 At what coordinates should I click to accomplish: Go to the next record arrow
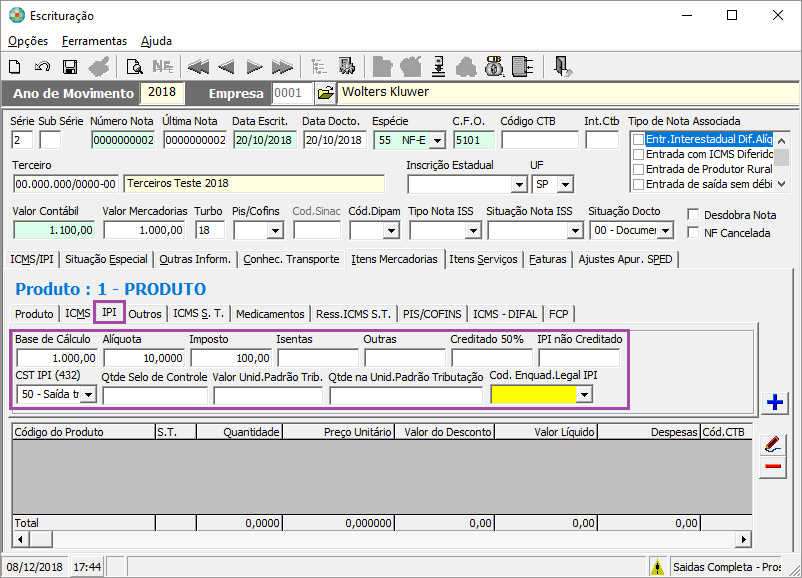click(254, 67)
